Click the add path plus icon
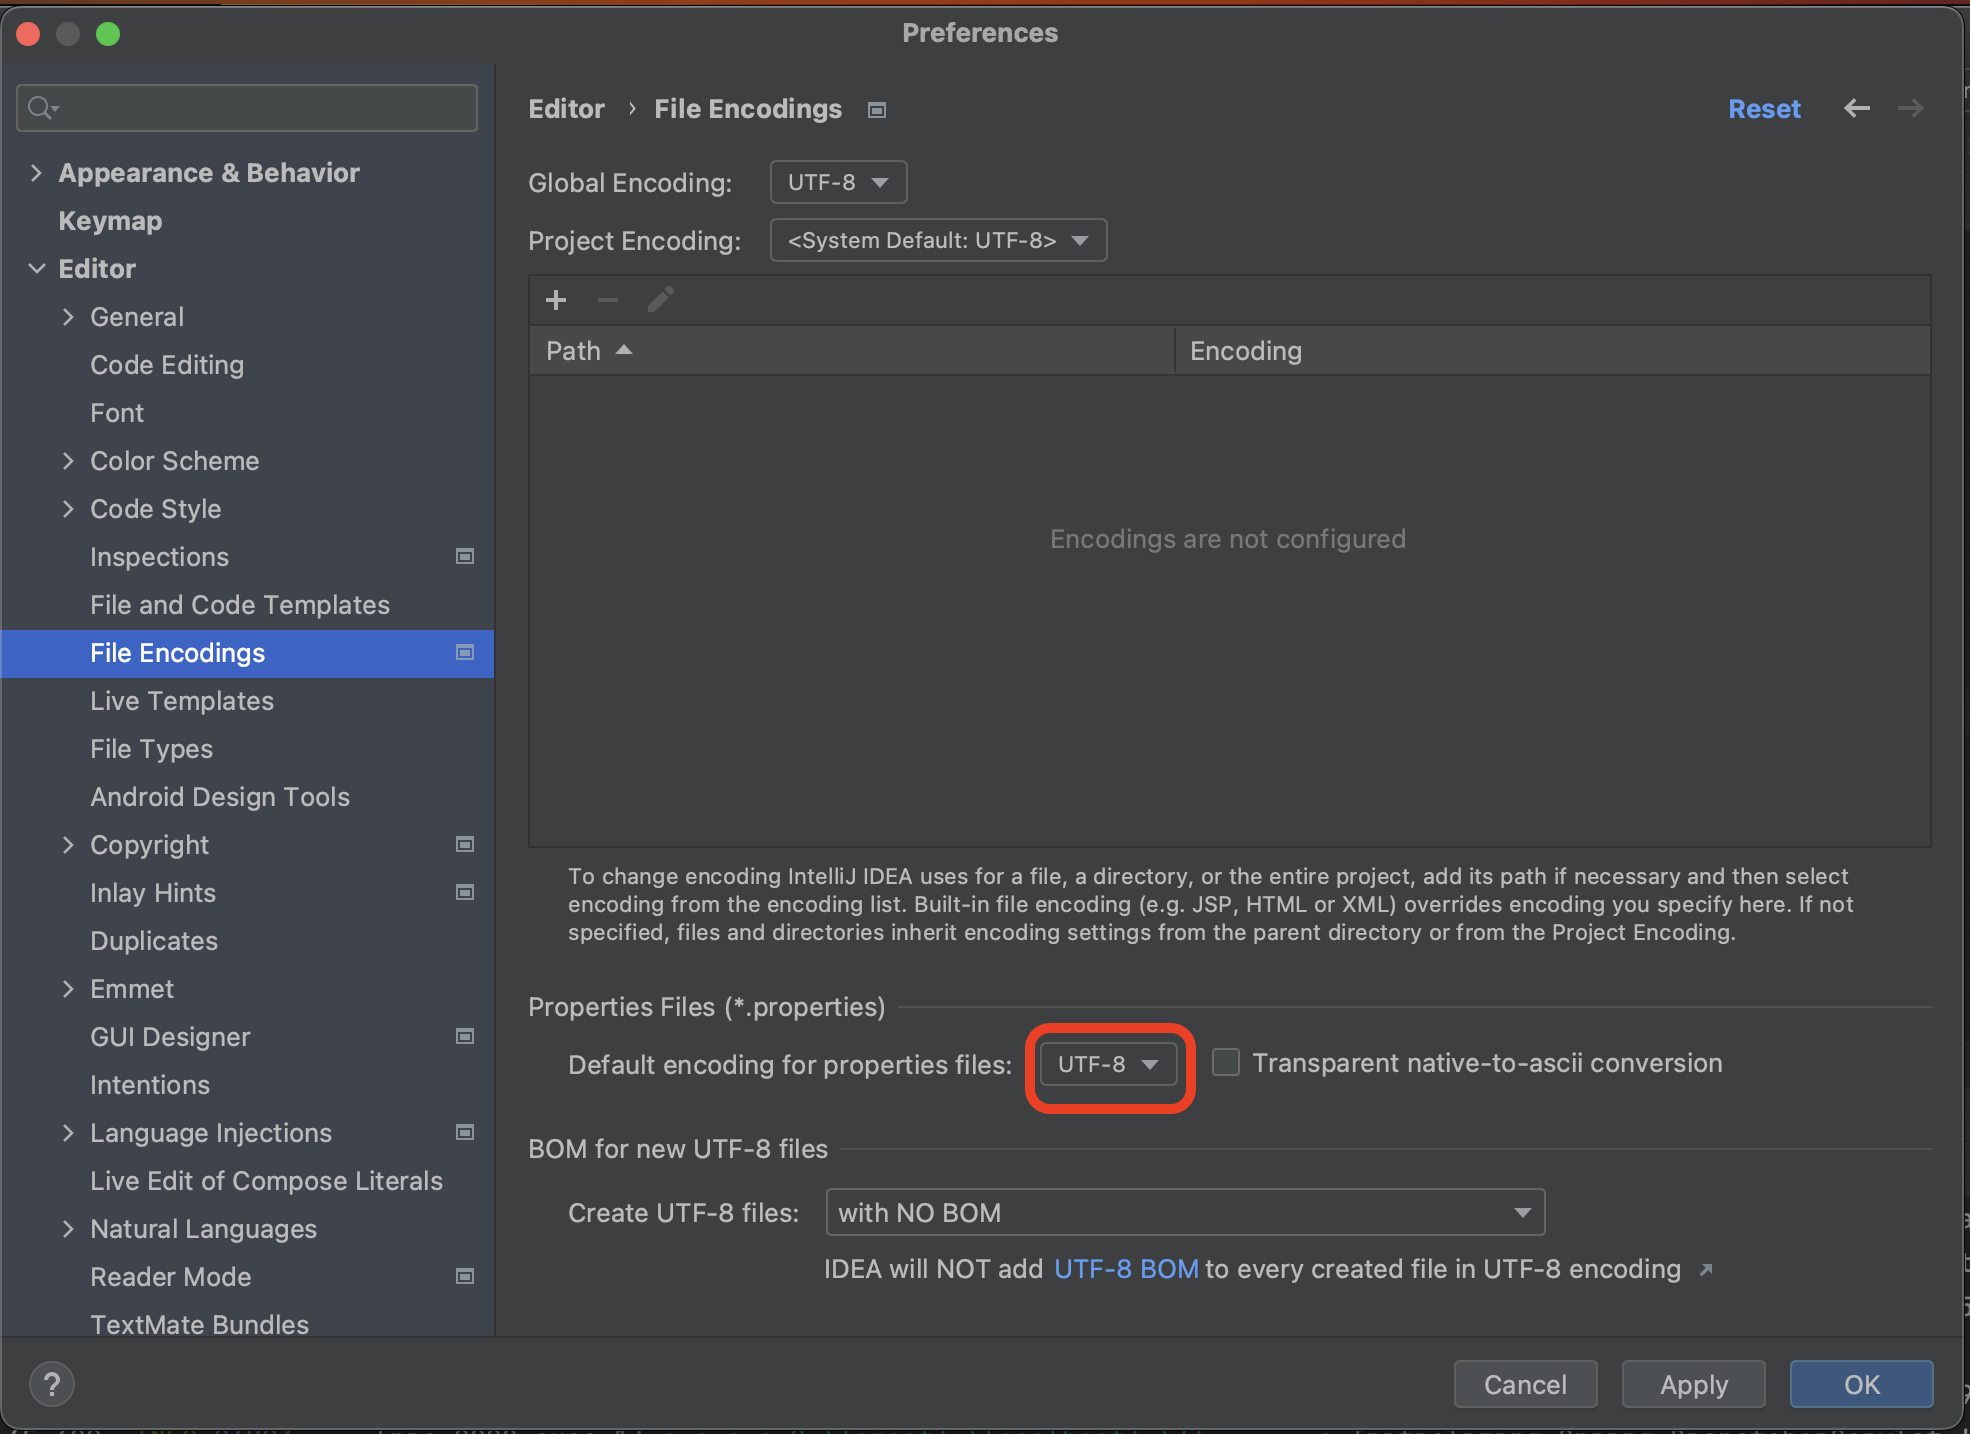The image size is (1970, 1434). 556,300
